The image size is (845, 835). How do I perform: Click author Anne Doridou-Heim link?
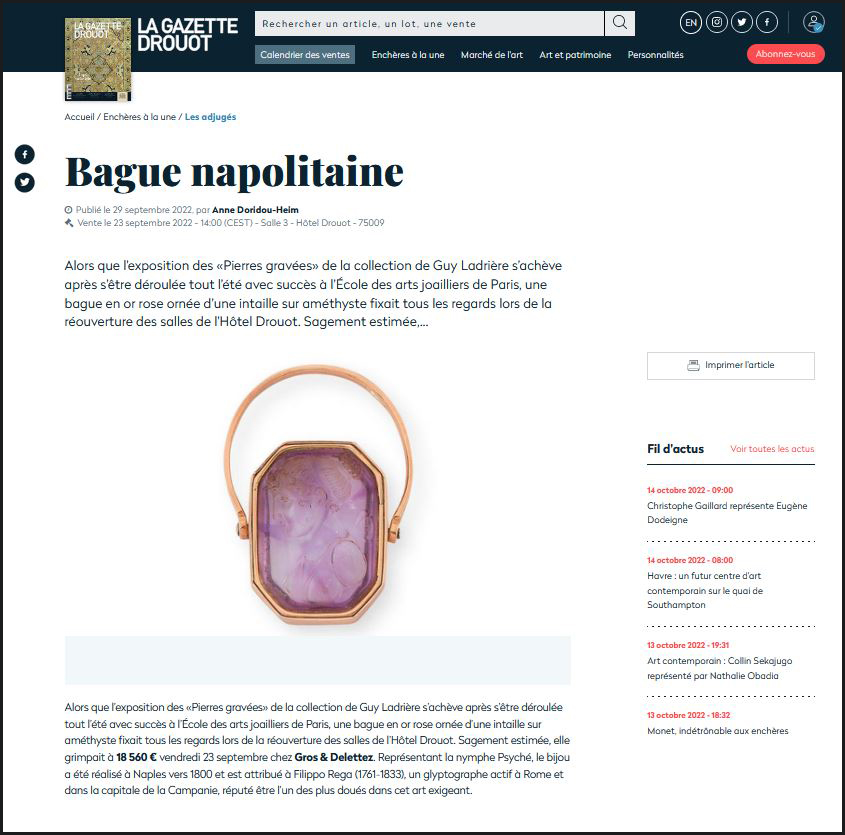pyautogui.click(x=255, y=210)
